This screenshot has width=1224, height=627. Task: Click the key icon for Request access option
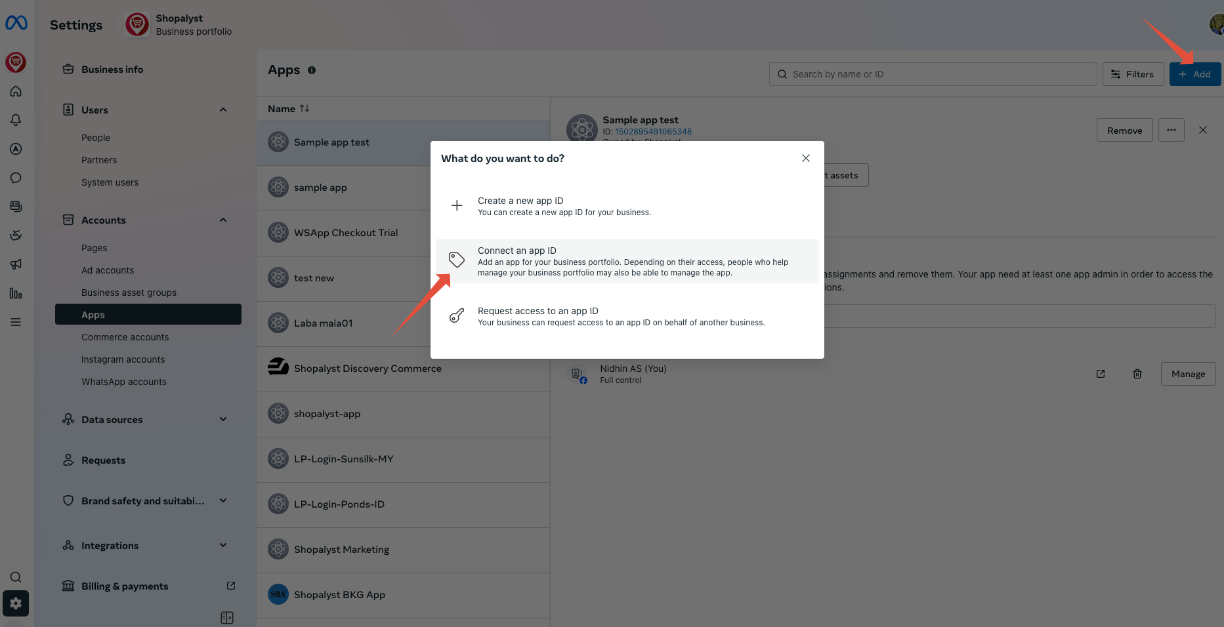pos(457,316)
